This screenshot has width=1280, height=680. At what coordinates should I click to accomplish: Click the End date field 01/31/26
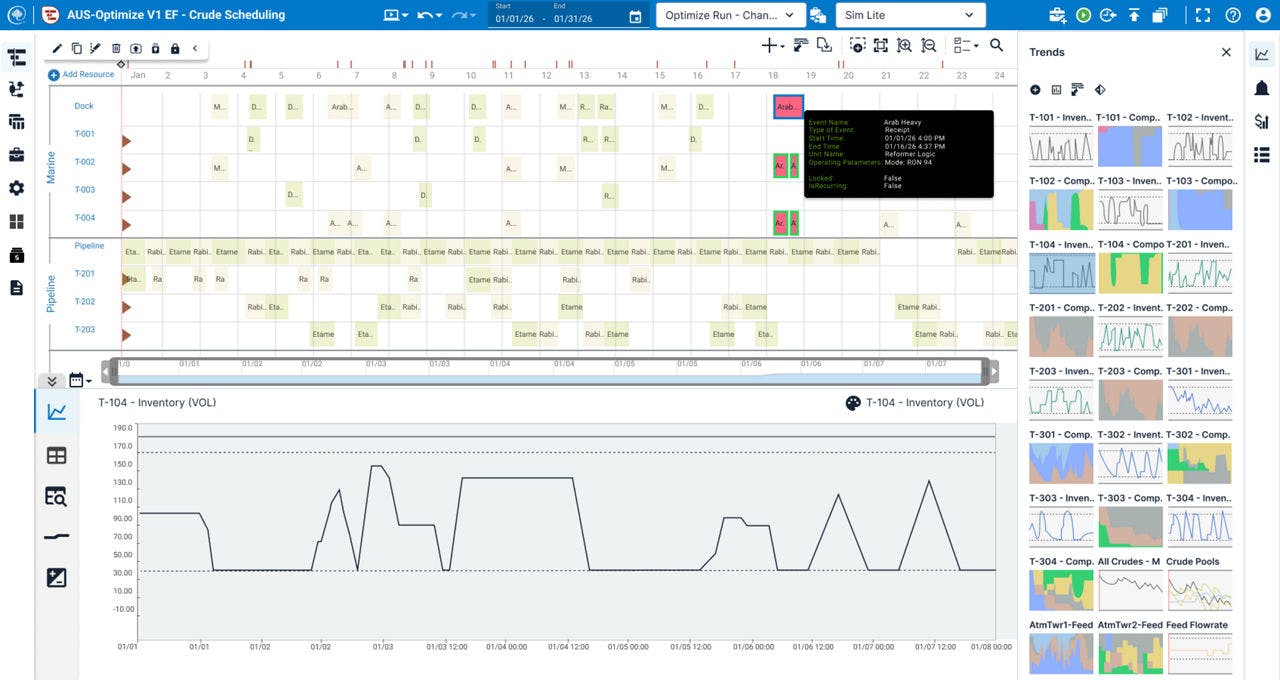coord(573,19)
